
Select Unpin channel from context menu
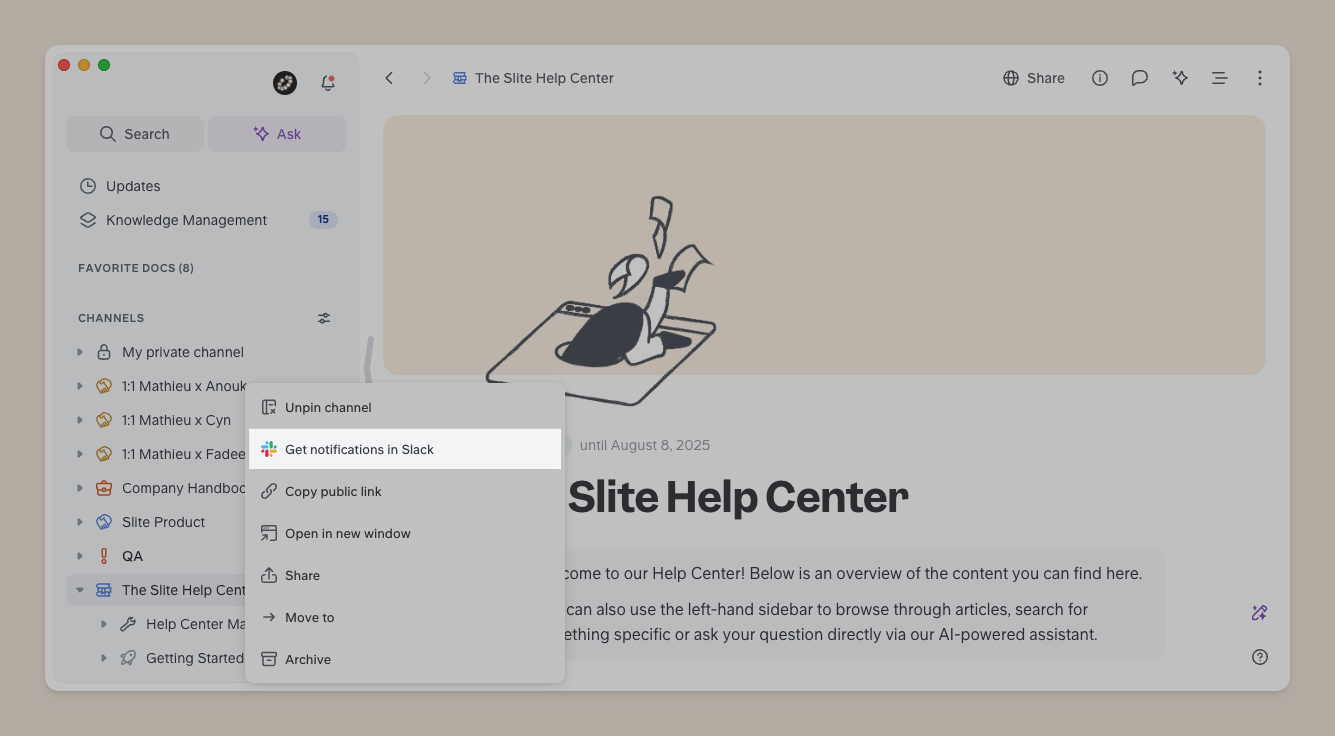[405, 407]
